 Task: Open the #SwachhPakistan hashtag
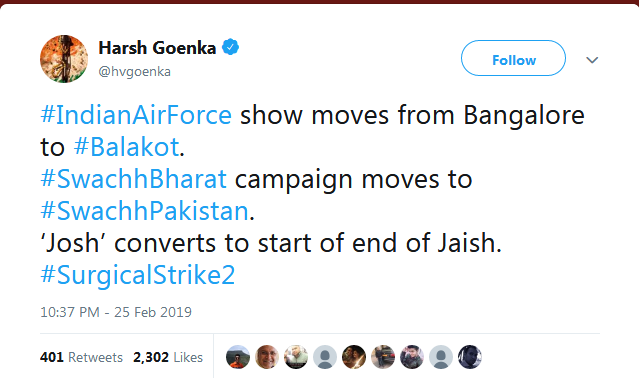point(145,211)
